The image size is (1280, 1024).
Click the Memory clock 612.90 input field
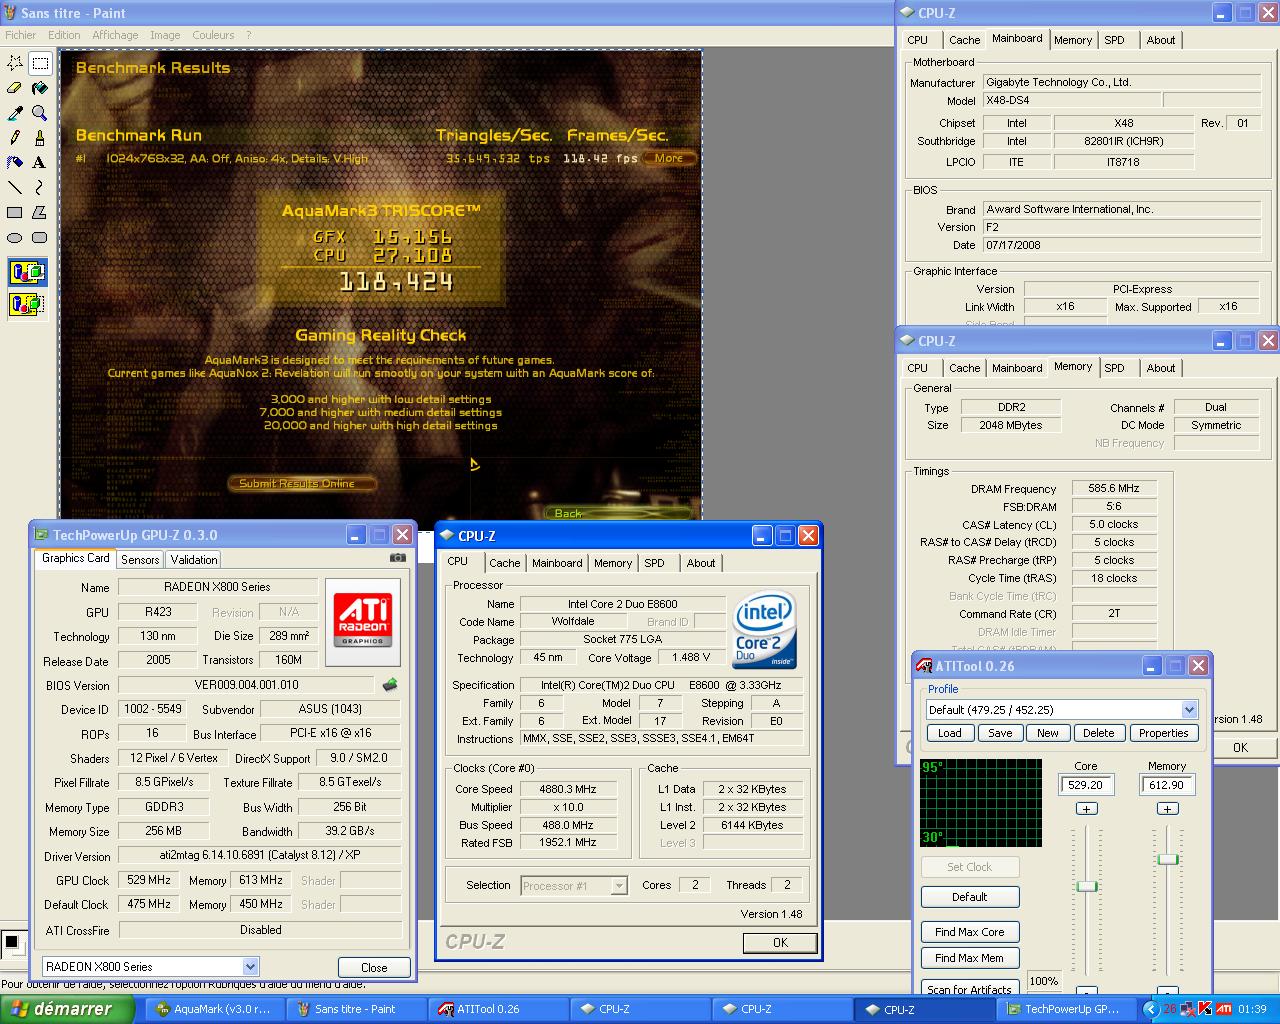coord(1166,785)
